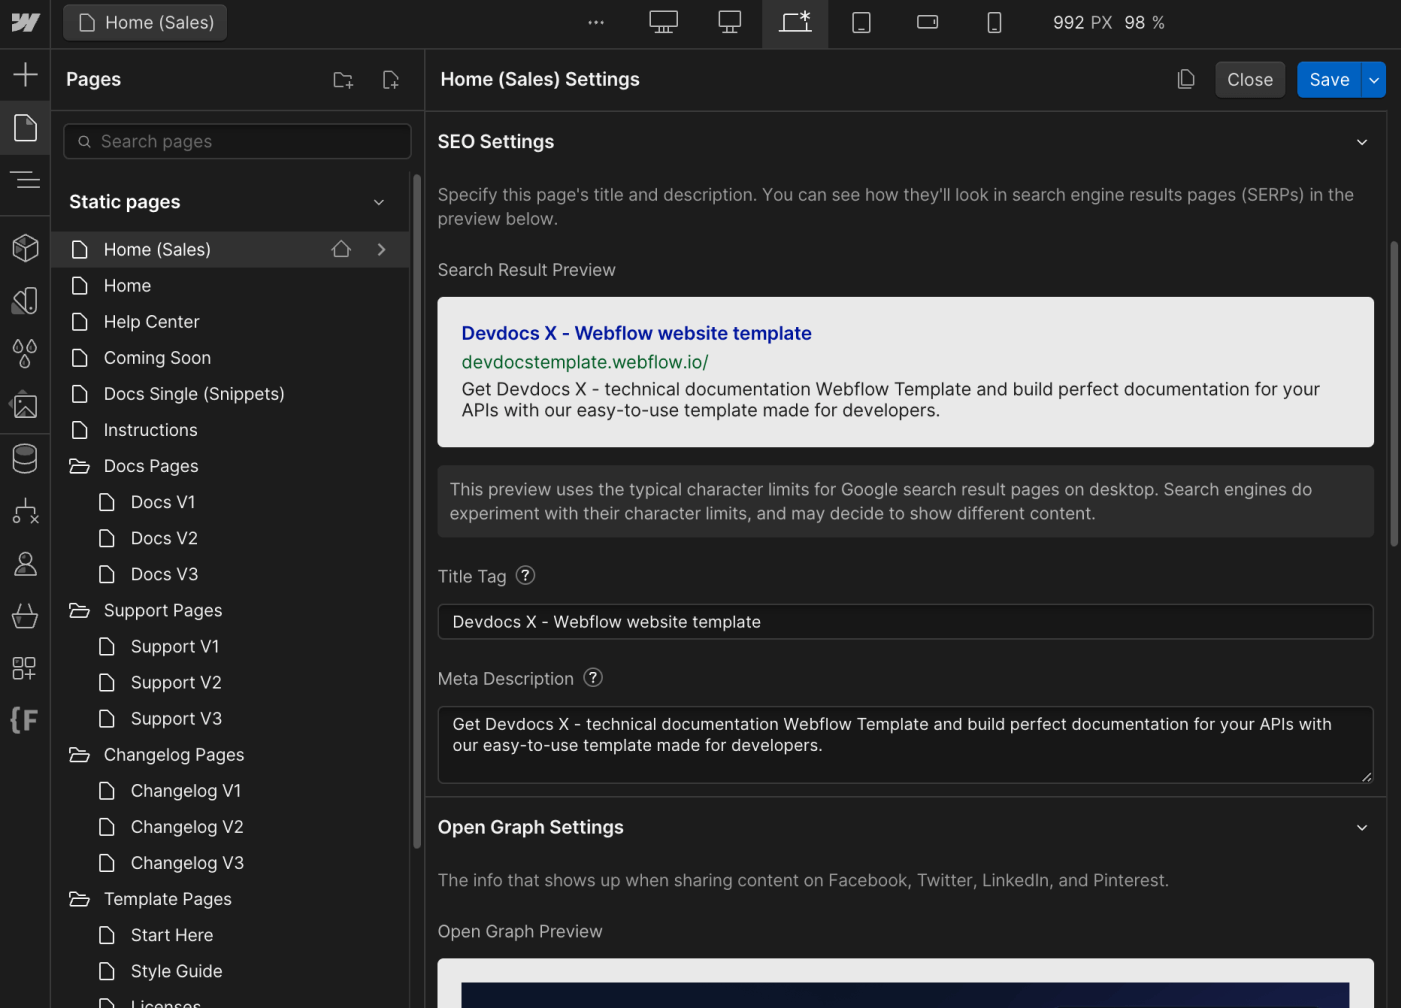Open the Navigator panel
The height and width of the screenshot is (1008, 1401).
pyautogui.click(x=25, y=180)
